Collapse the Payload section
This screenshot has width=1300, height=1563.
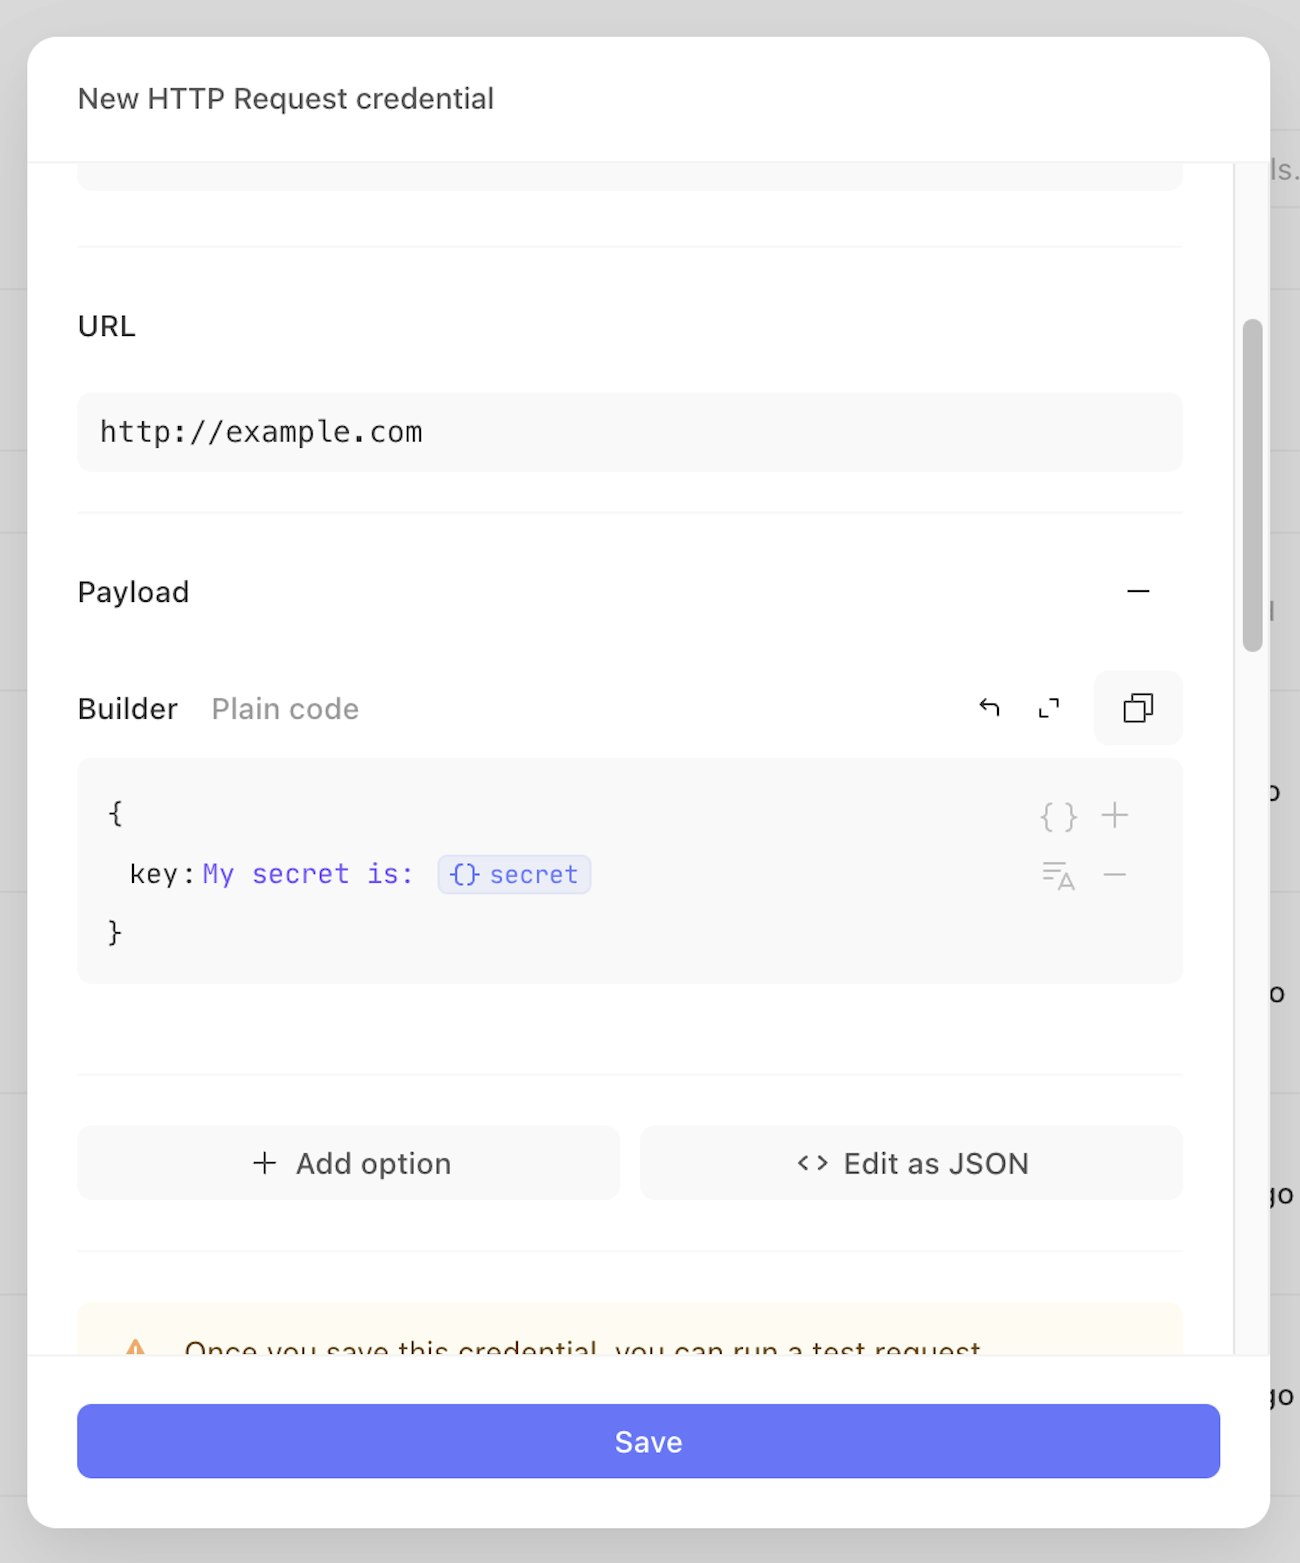coord(1138,591)
